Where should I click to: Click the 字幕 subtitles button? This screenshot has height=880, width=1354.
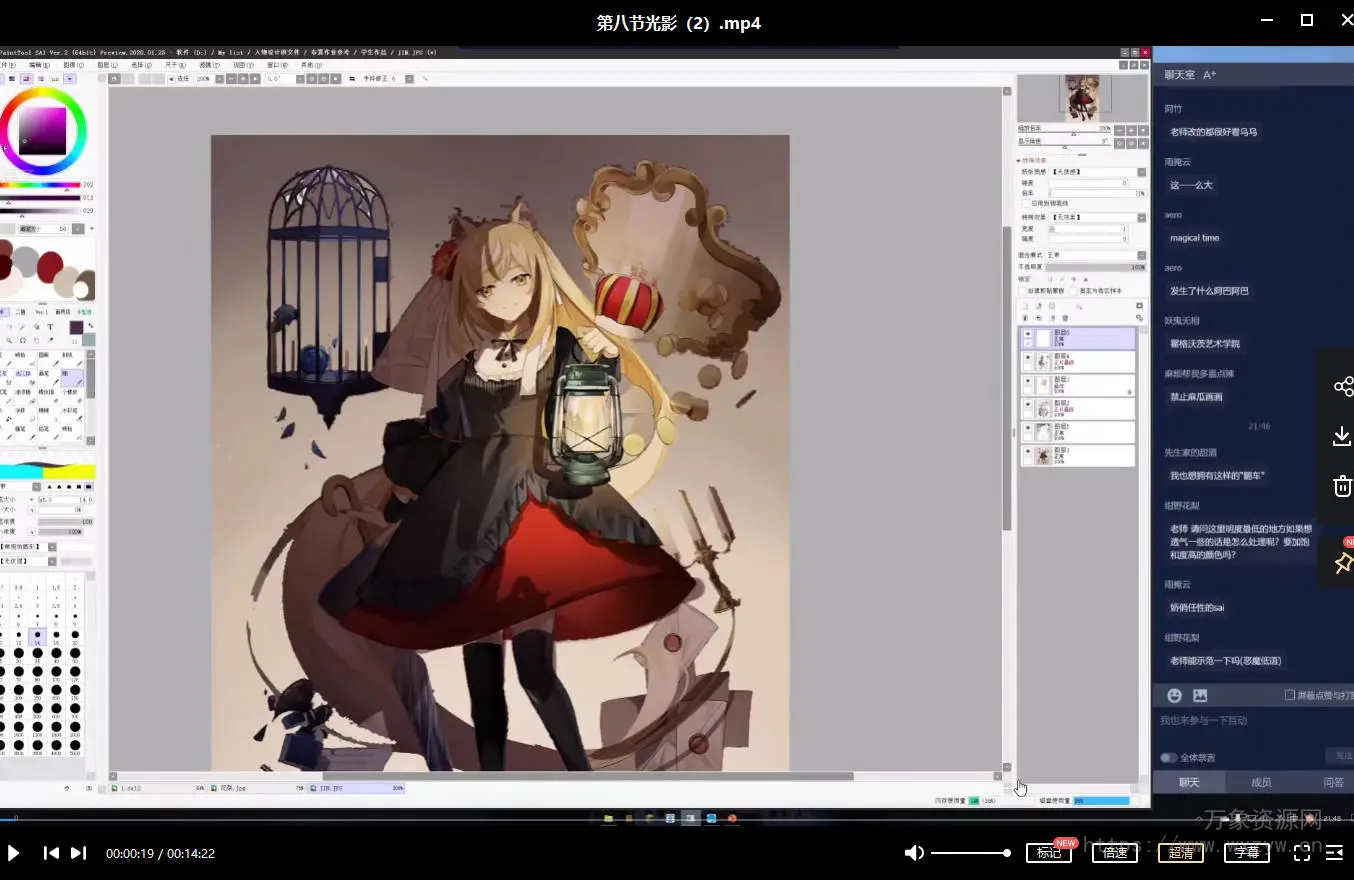(x=1246, y=853)
